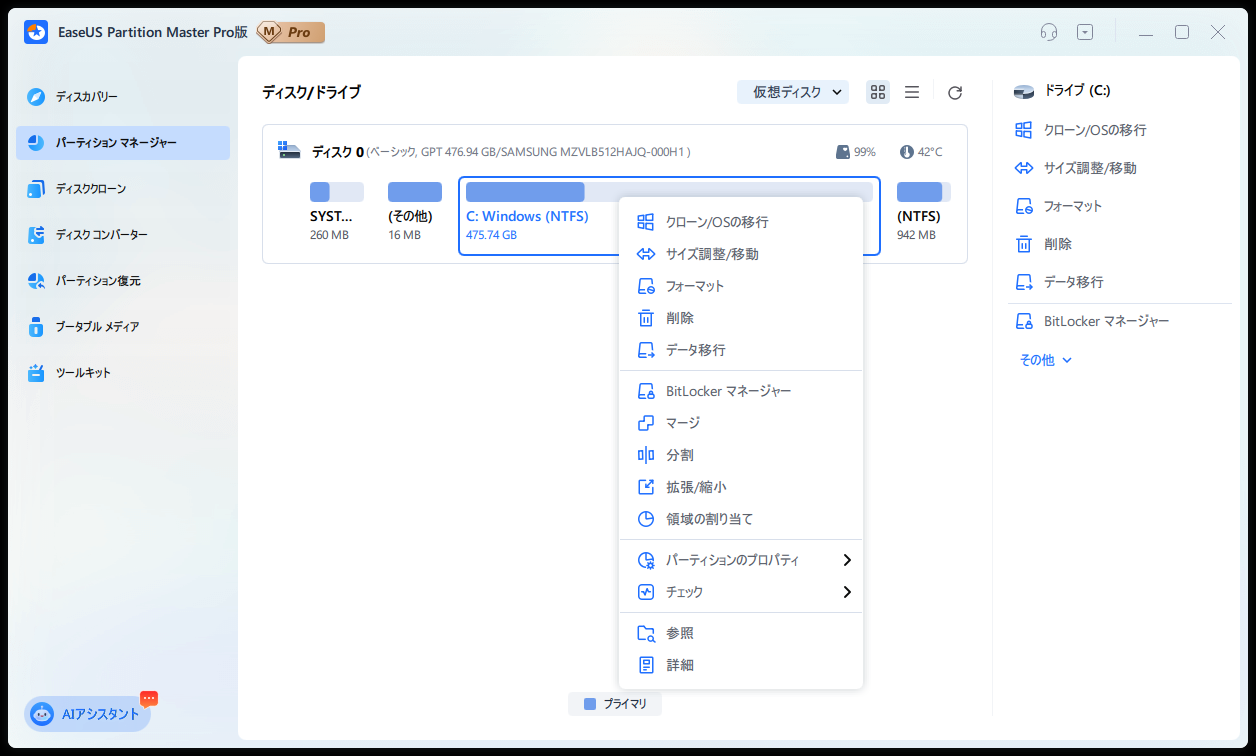Click the ディスク 0 disk icon
The width and height of the screenshot is (1256, 756).
coord(290,151)
